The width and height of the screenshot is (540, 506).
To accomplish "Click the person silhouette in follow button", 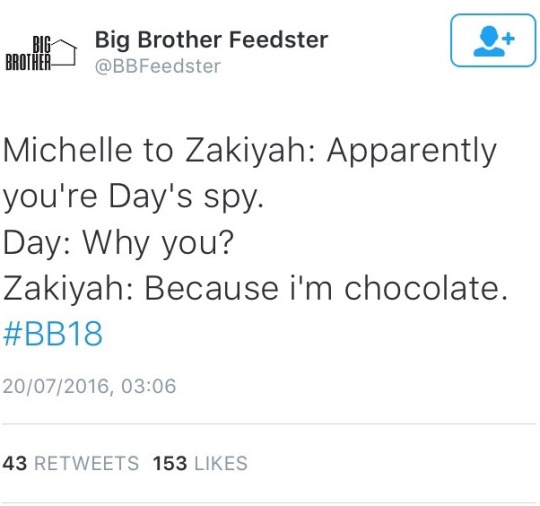I will click(x=489, y=41).
